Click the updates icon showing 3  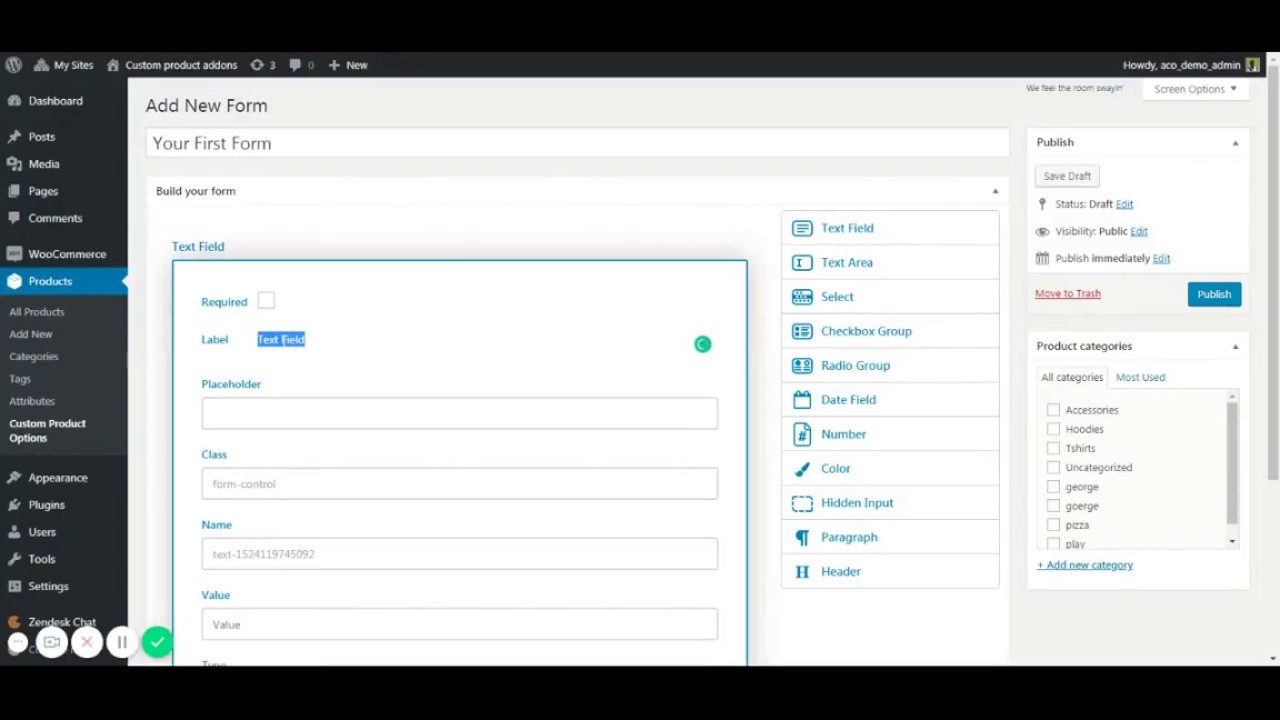pos(263,65)
